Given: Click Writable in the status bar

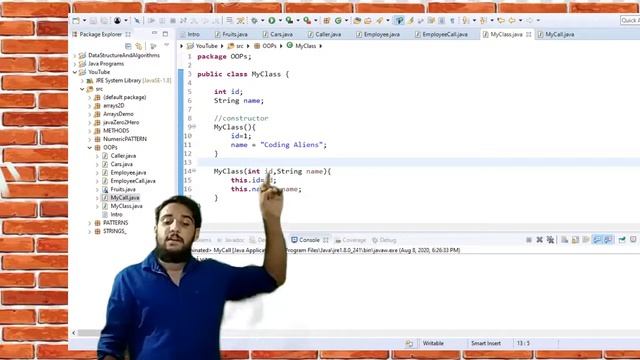Looking at the screenshot, I should [433, 344].
